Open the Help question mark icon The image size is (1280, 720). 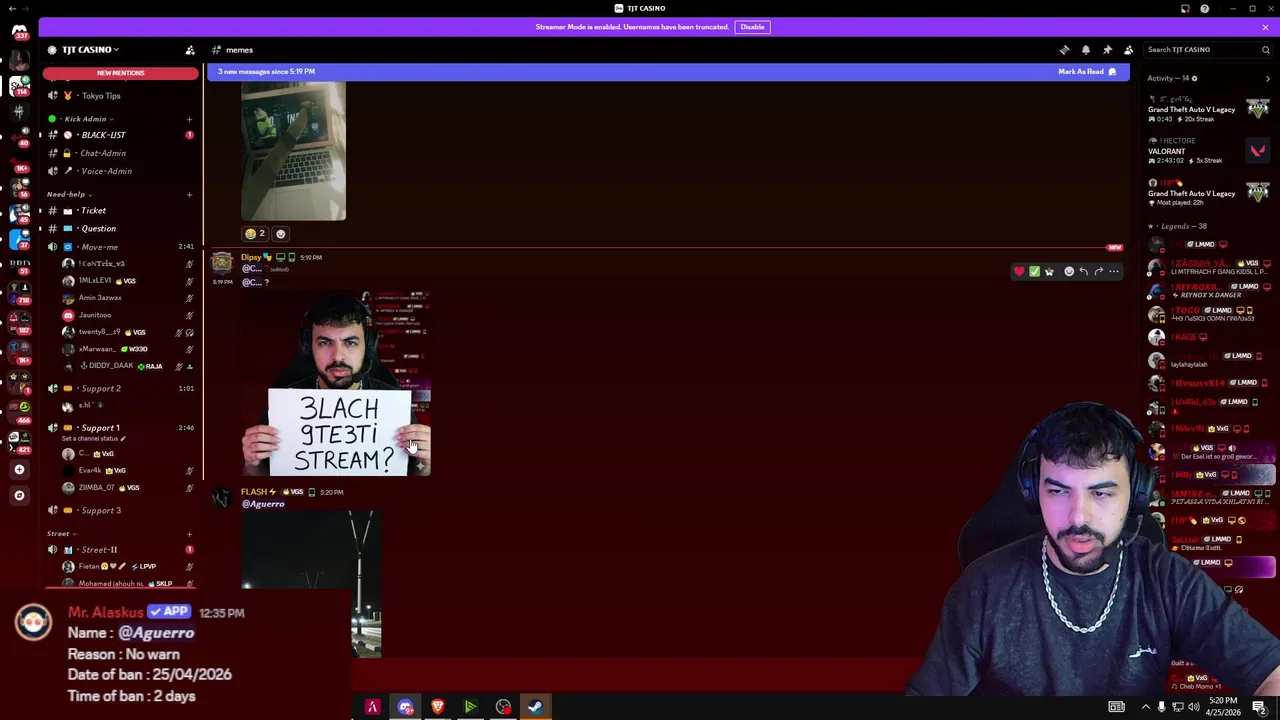[x=1205, y=9]
